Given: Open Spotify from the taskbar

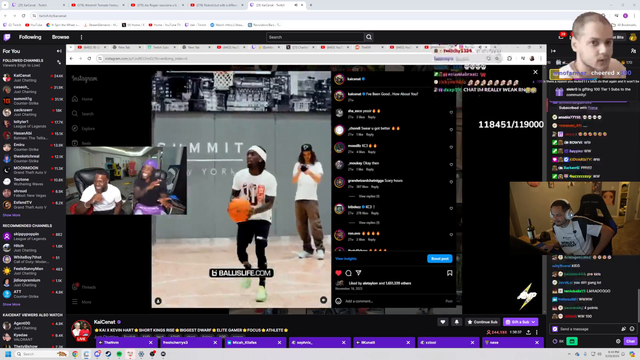Looking at the screenshot, I should pyautogui.click(x=119, y=354).
